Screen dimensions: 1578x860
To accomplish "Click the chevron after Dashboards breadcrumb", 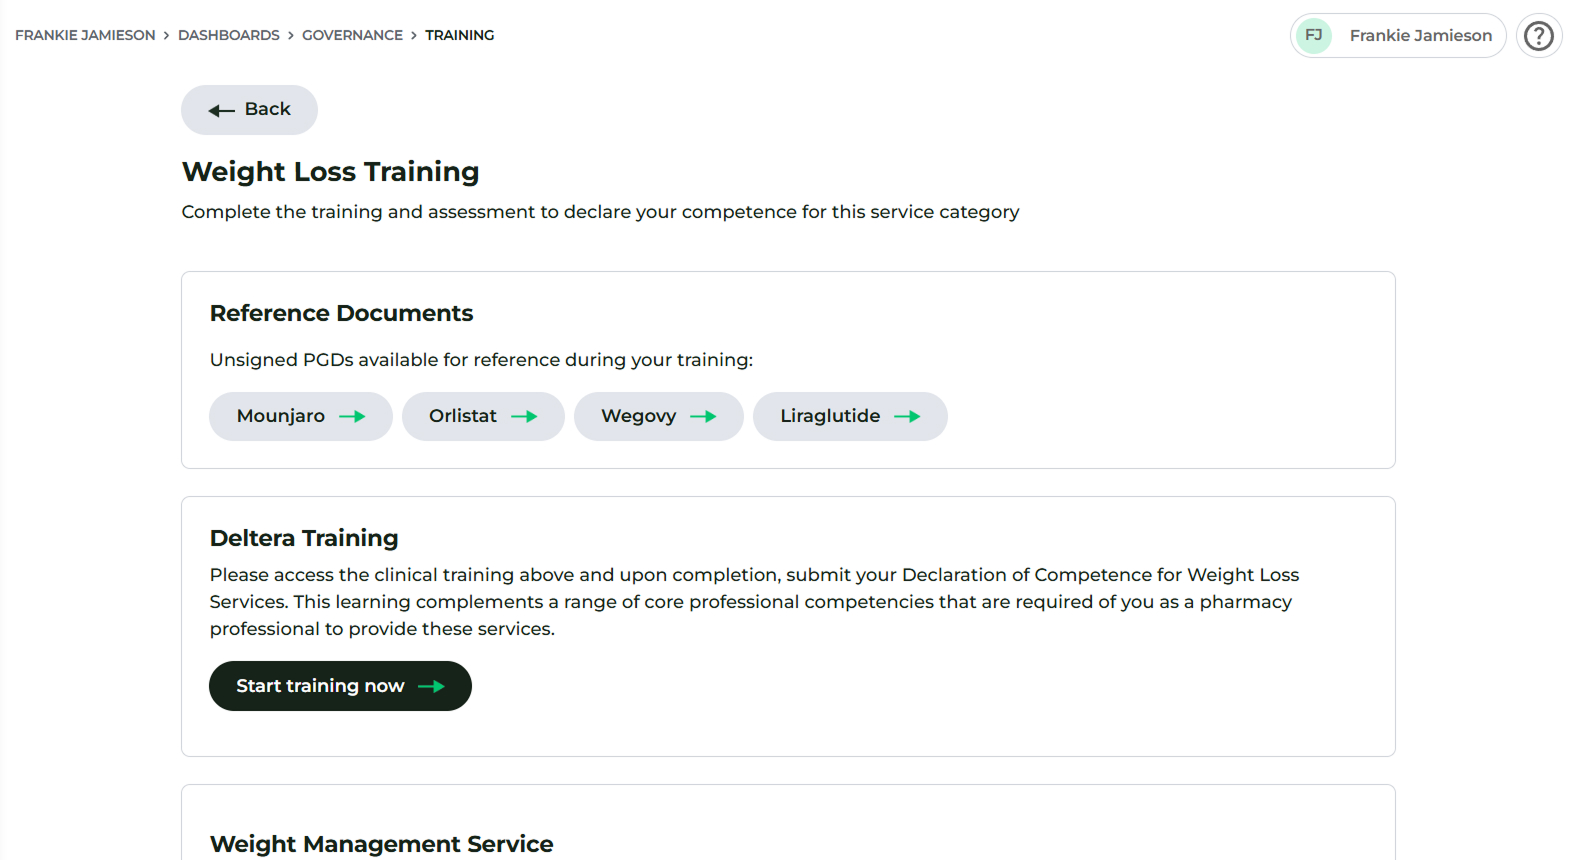I will click(291, 35).
